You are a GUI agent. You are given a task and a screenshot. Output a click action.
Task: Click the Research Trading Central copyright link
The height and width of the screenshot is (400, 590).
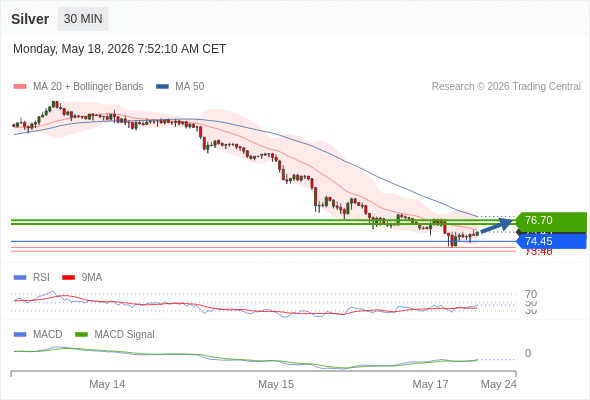tap(506, 87)
